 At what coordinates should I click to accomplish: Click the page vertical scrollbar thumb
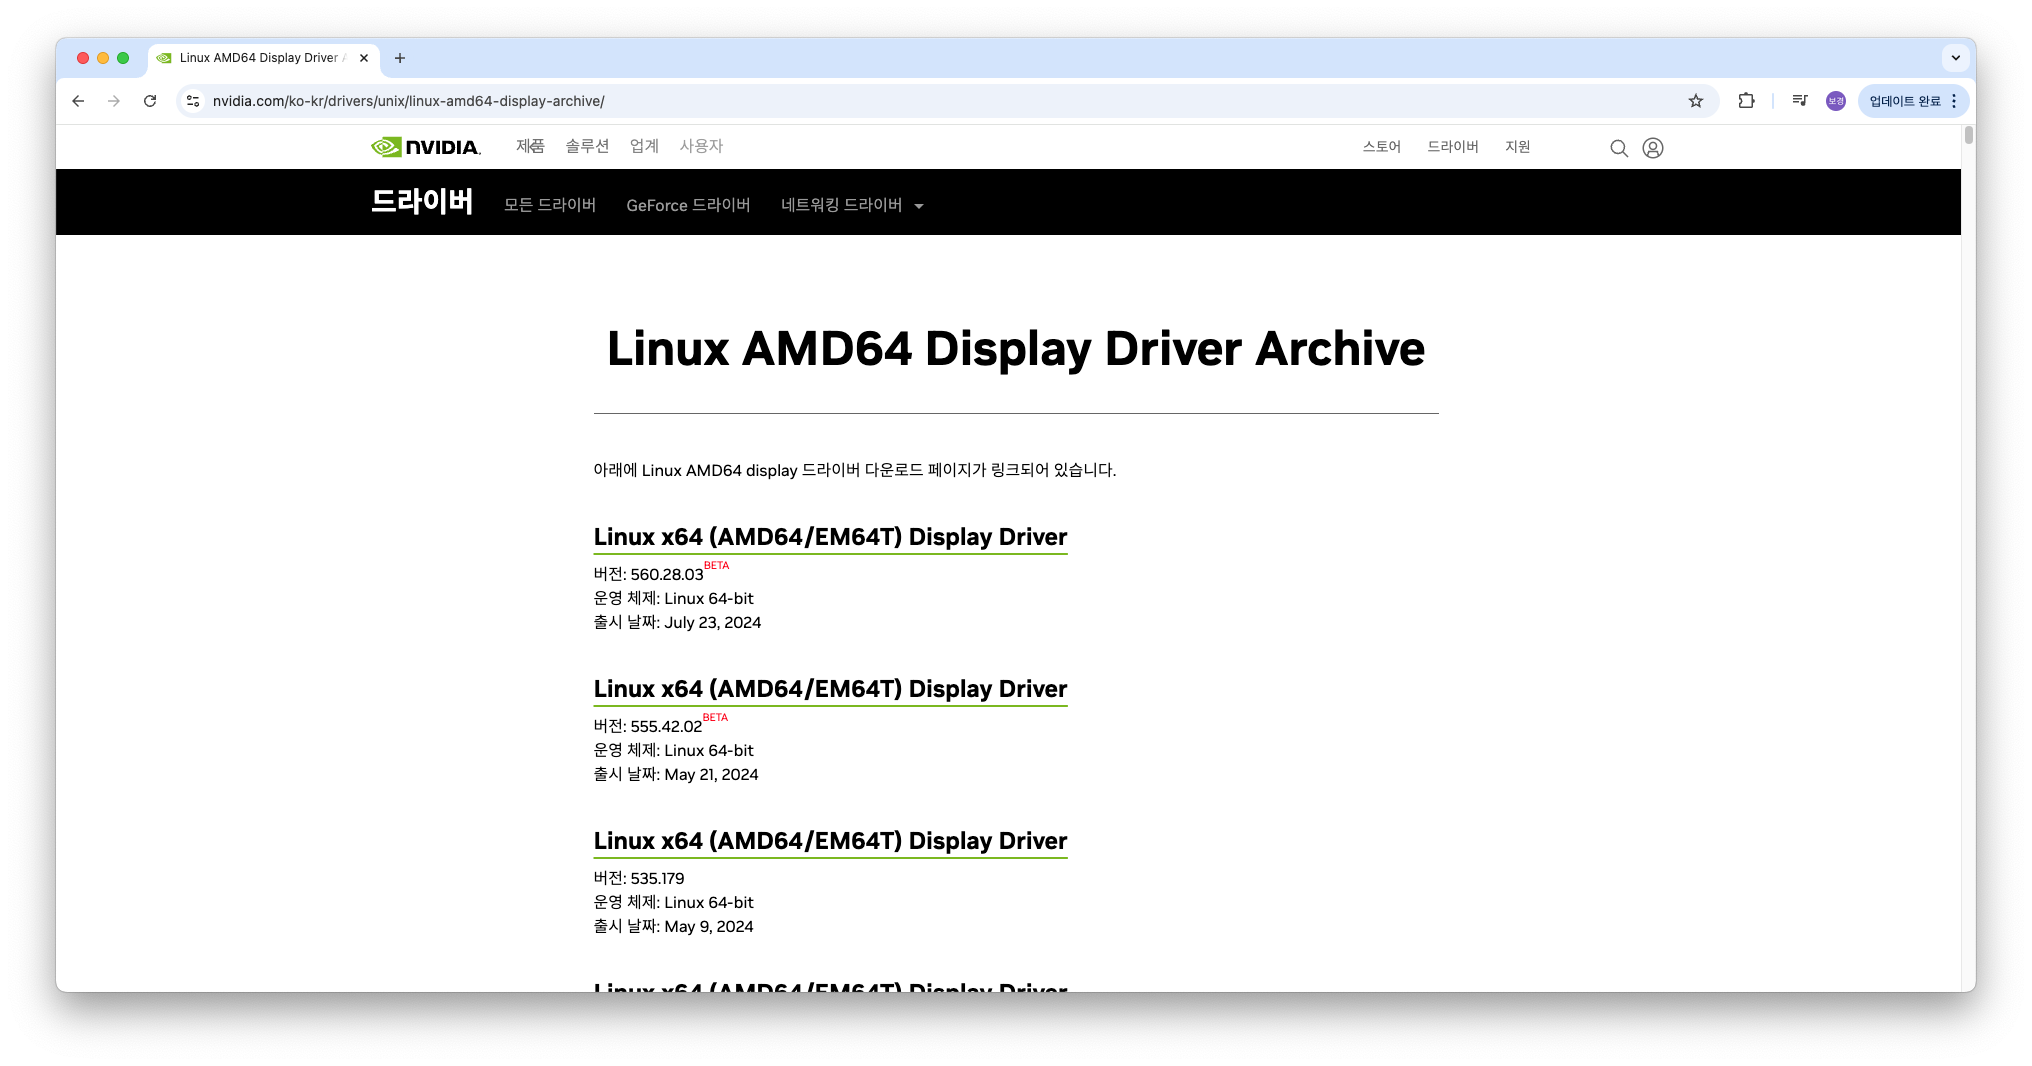coord(1968,135)
